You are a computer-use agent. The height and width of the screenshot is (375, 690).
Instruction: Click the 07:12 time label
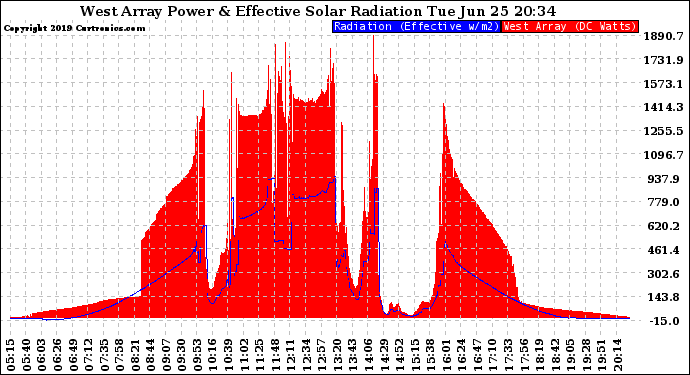click(x=88, y=355)
